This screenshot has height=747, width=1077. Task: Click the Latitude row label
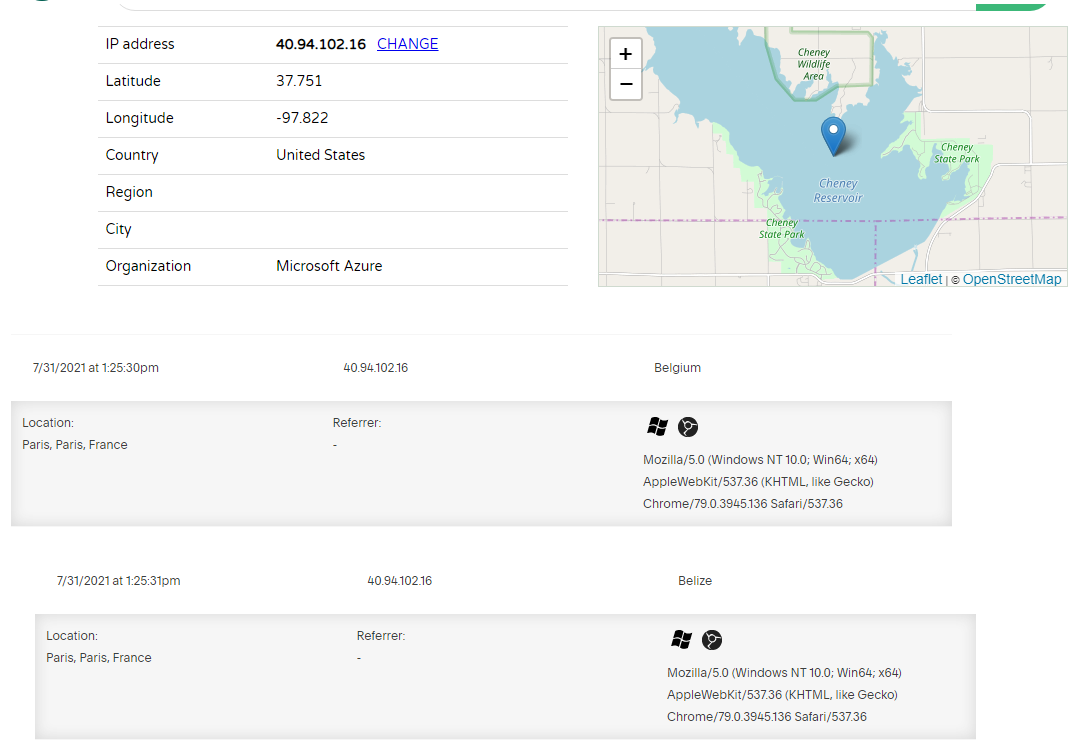[x=133, y=81]
